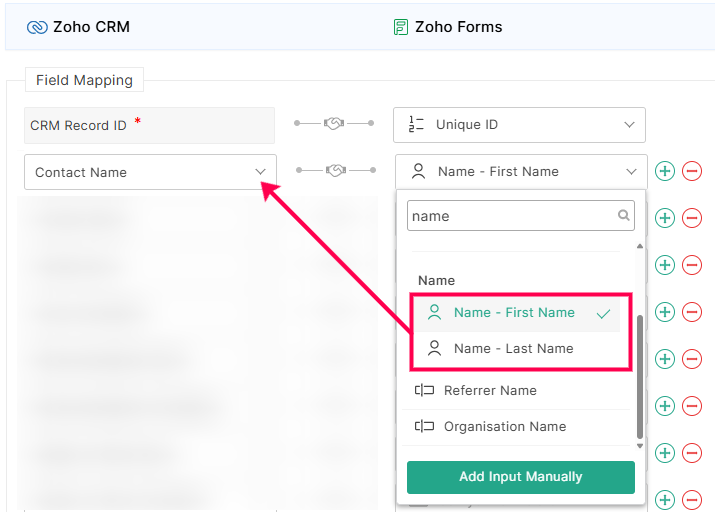Click the Add Input Manually button

520,477
